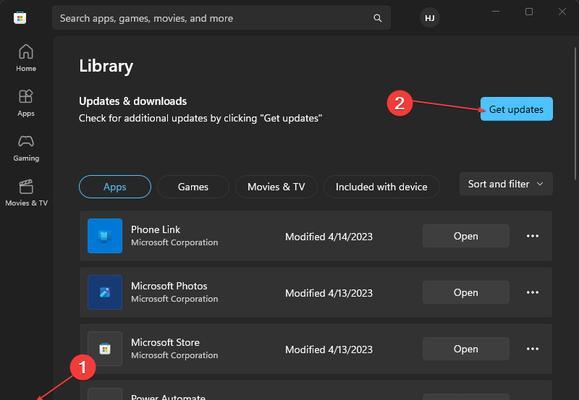This screenshot has height=400, width=579.
Task: Open Microsoft Store from library list
Action: point(466,349)
